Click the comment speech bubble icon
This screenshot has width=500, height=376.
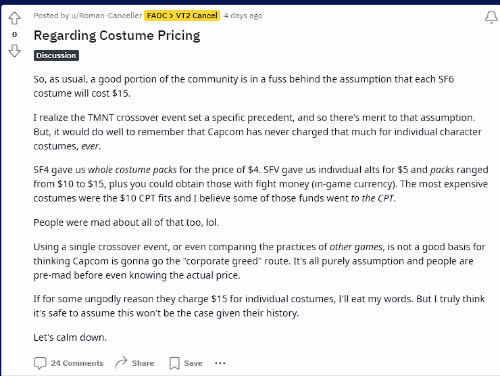[x=40, y=363]
